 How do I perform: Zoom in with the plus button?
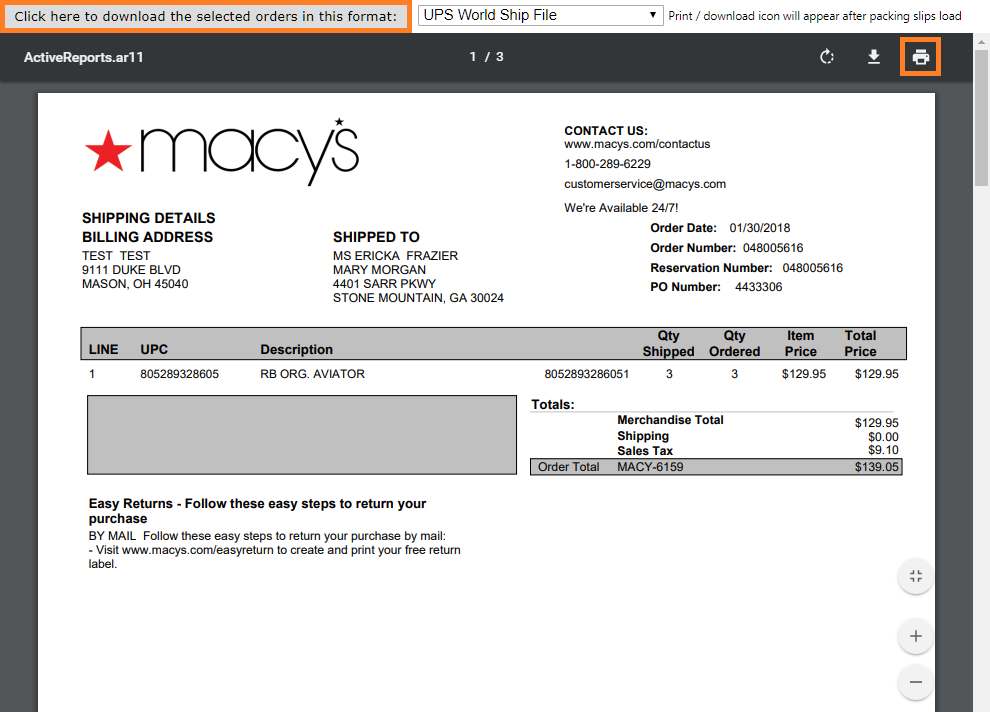tap(915, 636)
